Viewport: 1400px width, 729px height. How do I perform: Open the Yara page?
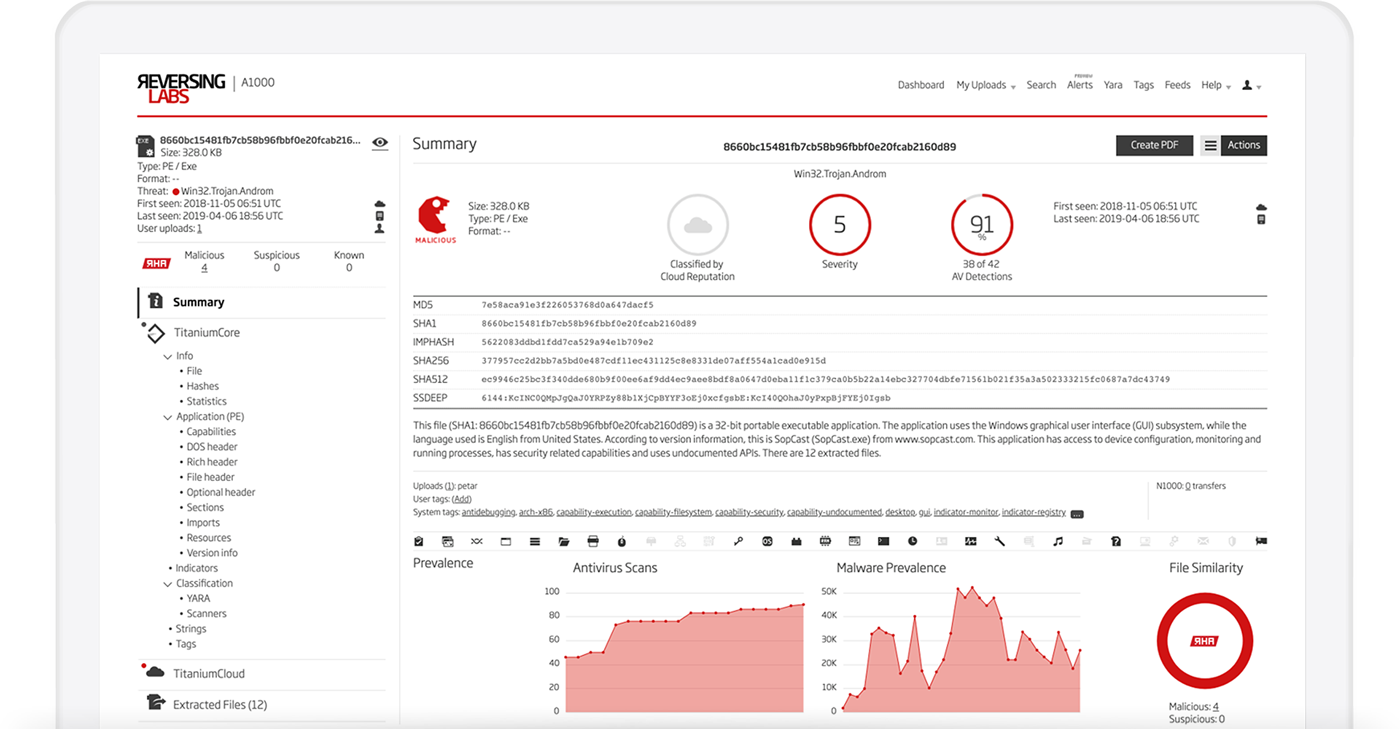tap(1113, 86)
